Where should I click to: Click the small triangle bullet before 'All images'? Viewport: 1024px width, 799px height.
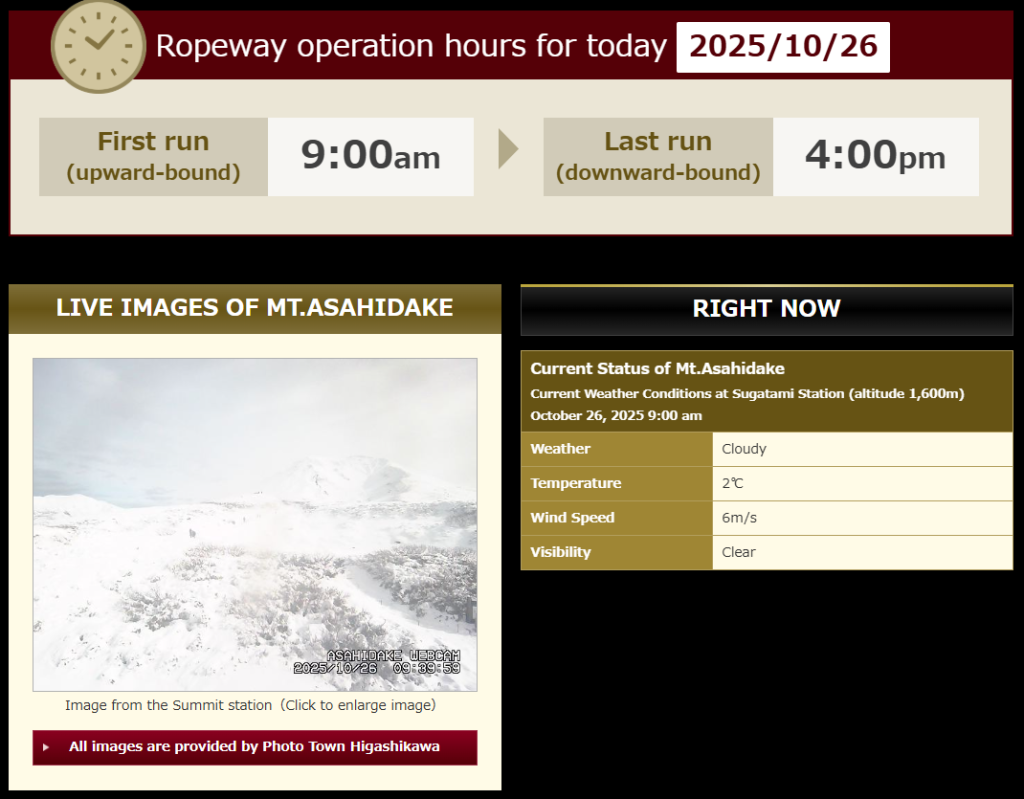(x=46, y=747)
